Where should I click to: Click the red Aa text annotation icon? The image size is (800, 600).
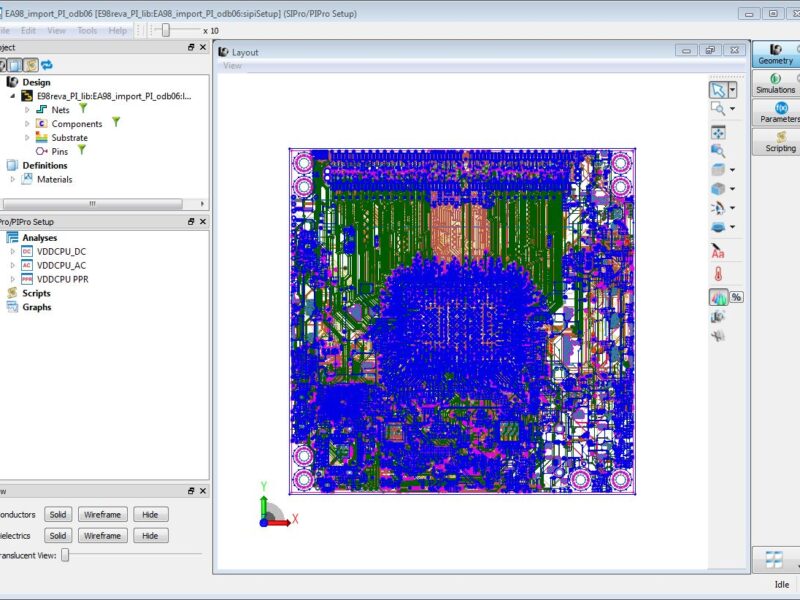(717, 253)
